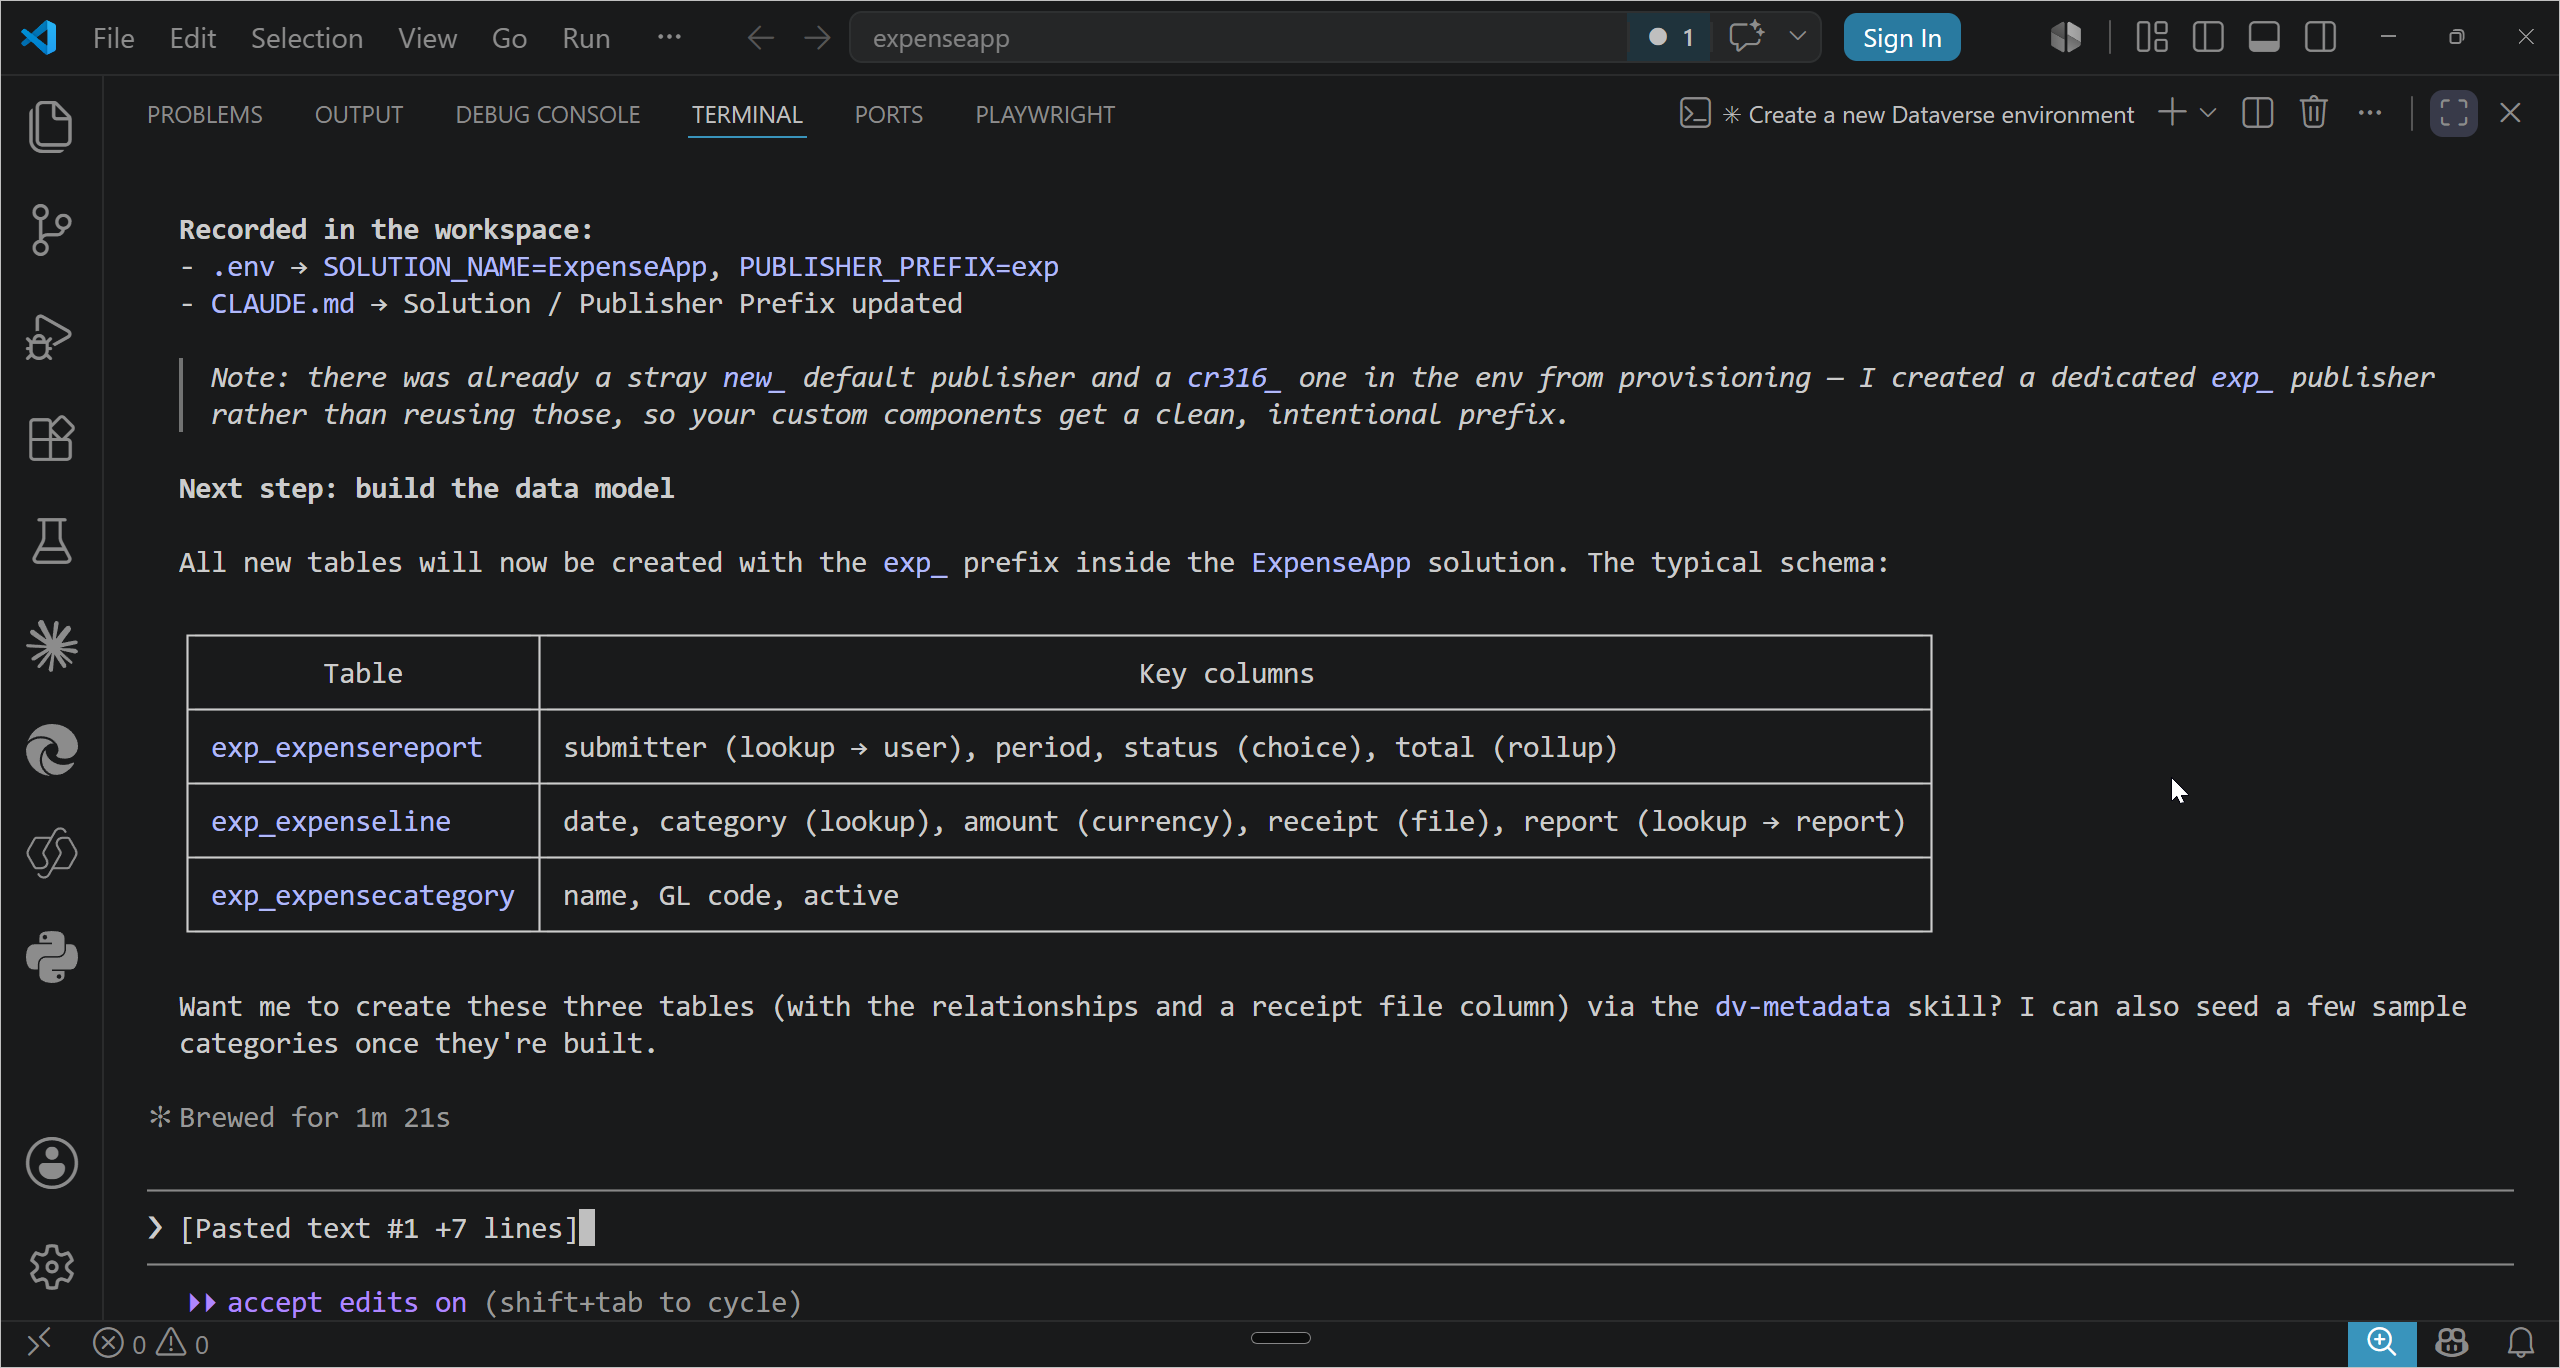Click the panel resize sash handle at bottom
Screen dimensions: 2560x1368
click(x=1281, y=1338)
